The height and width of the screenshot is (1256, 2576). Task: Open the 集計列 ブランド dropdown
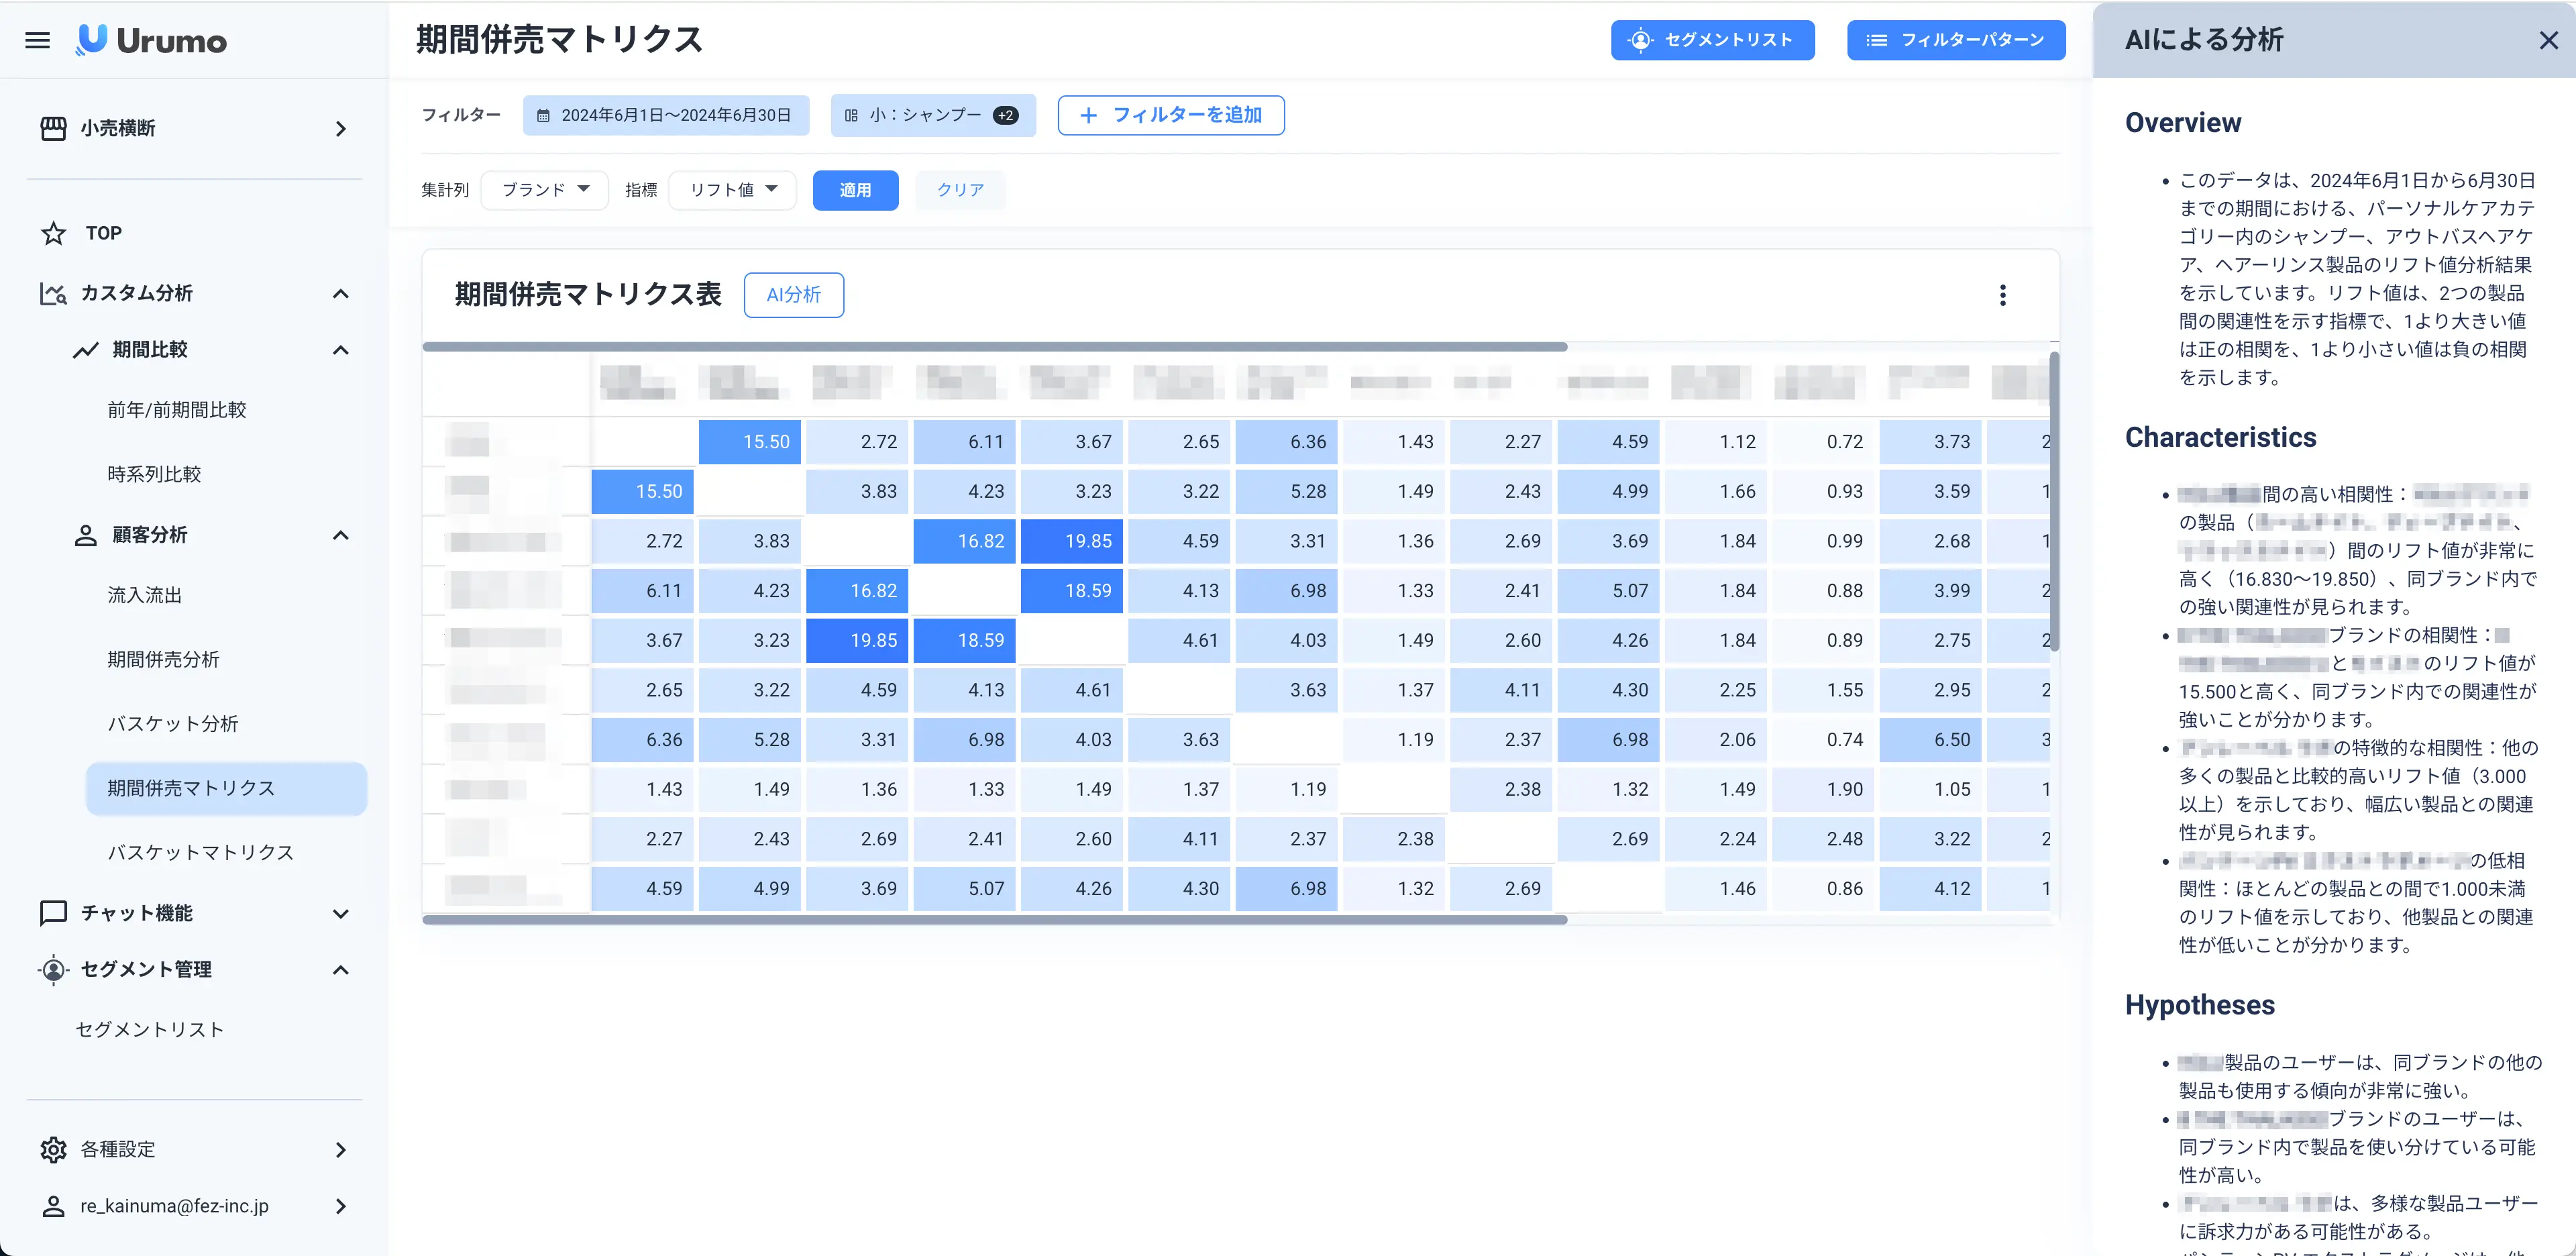click(x=545, y=190)
